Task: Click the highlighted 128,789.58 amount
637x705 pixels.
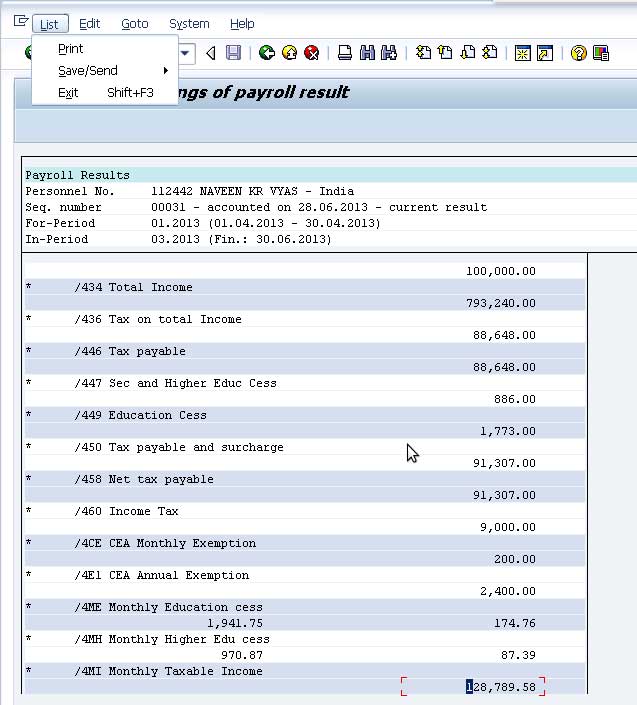Action: click(501, 687)
